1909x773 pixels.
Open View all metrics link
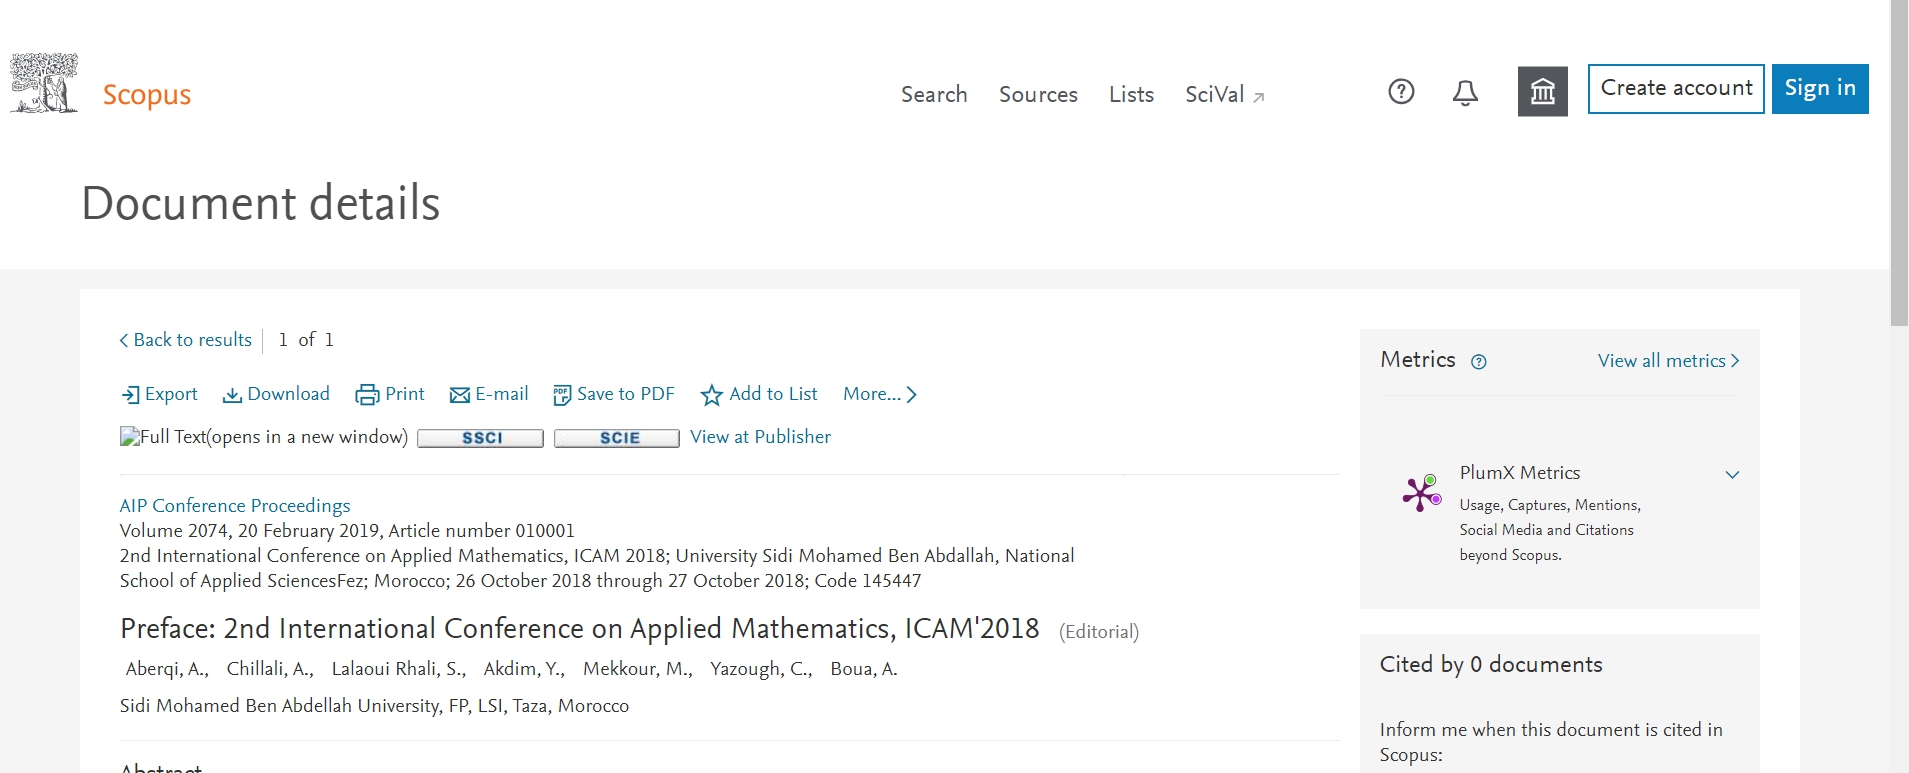pyautogui.click(x=1668, y=361)
